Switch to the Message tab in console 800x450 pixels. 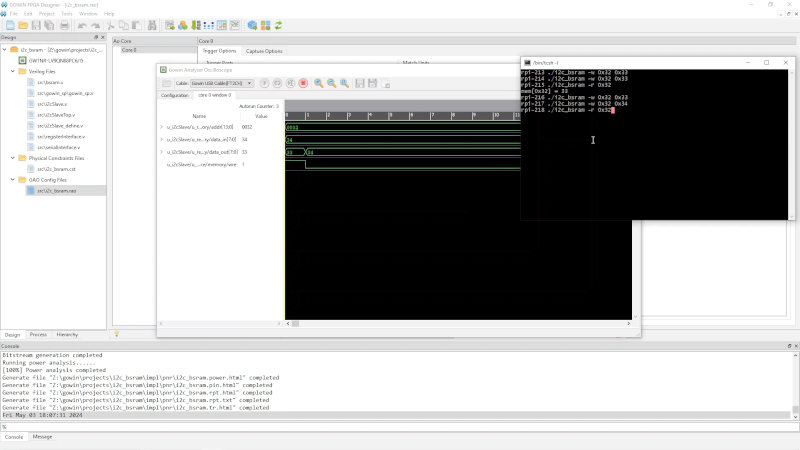coord(42,437)
